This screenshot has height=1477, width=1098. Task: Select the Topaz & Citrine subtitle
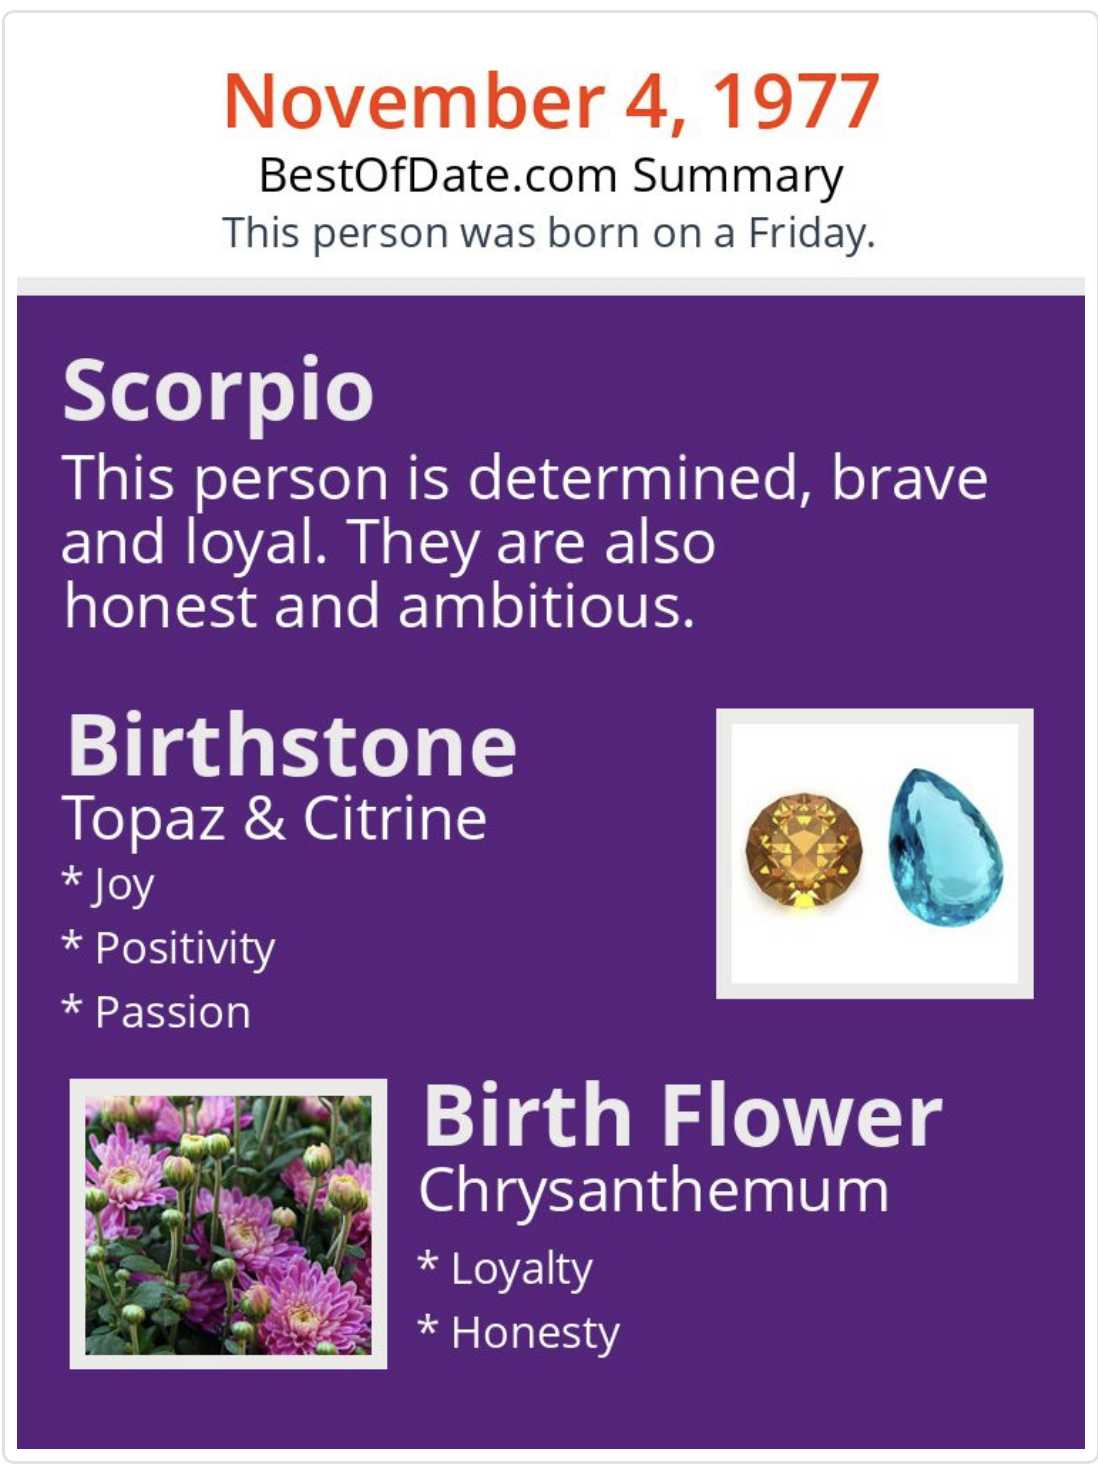(274, 819)
